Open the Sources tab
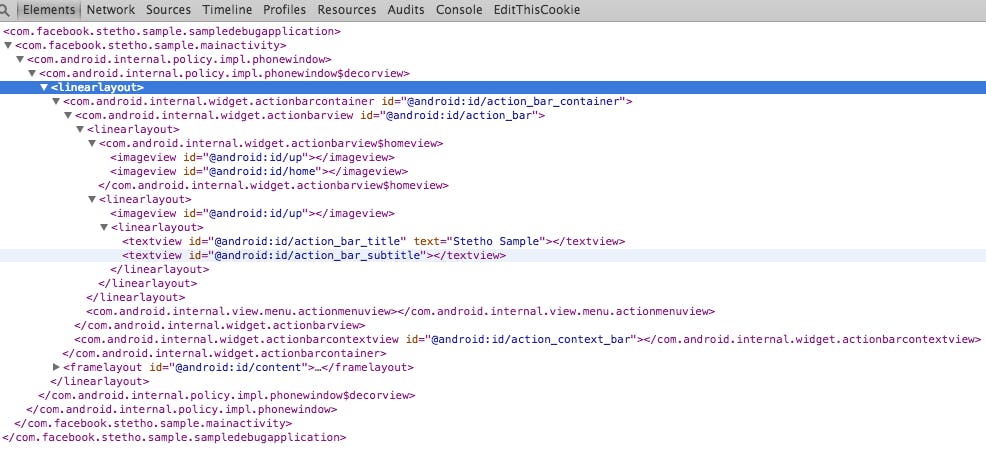 coord(168,10)
